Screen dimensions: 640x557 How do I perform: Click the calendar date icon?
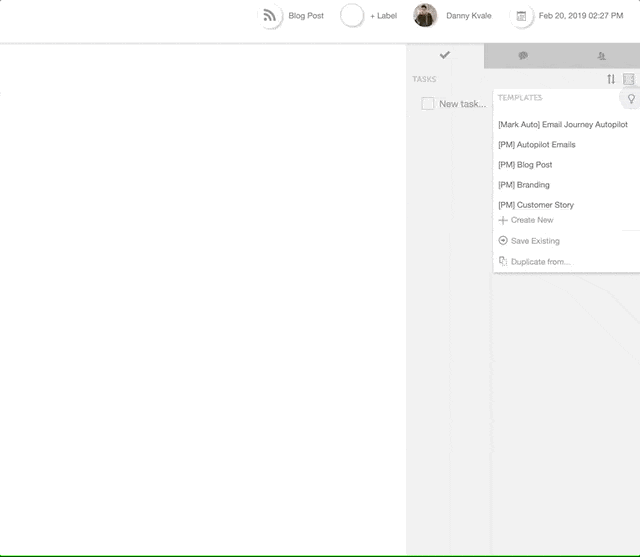coord(521,16)
